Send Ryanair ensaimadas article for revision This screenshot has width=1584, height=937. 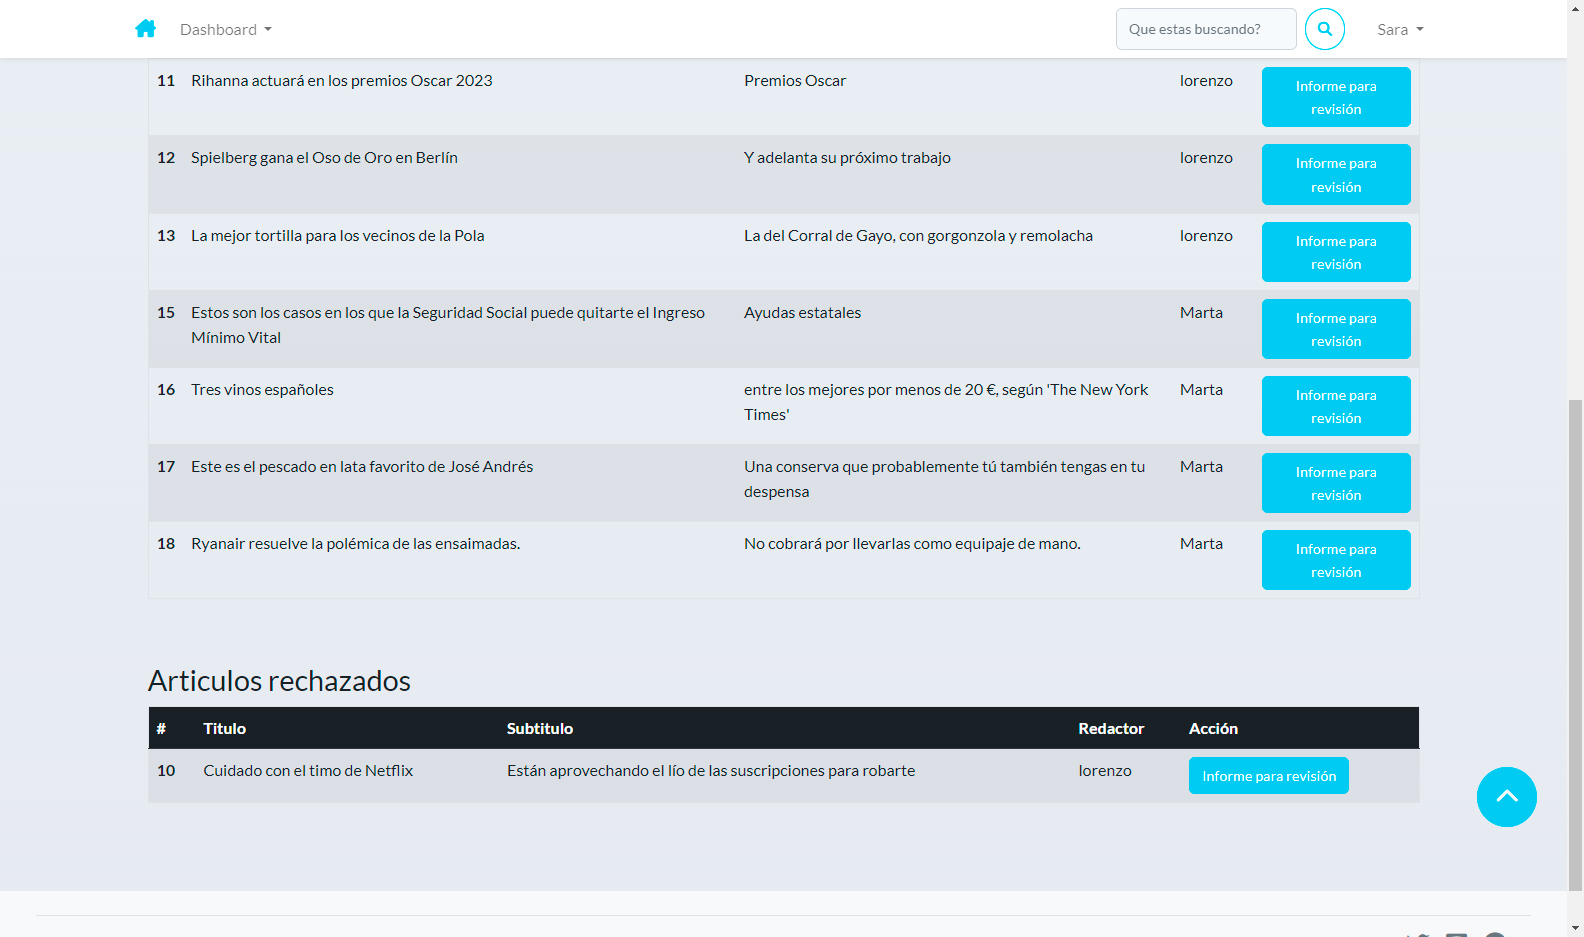tap(1335, 560)
